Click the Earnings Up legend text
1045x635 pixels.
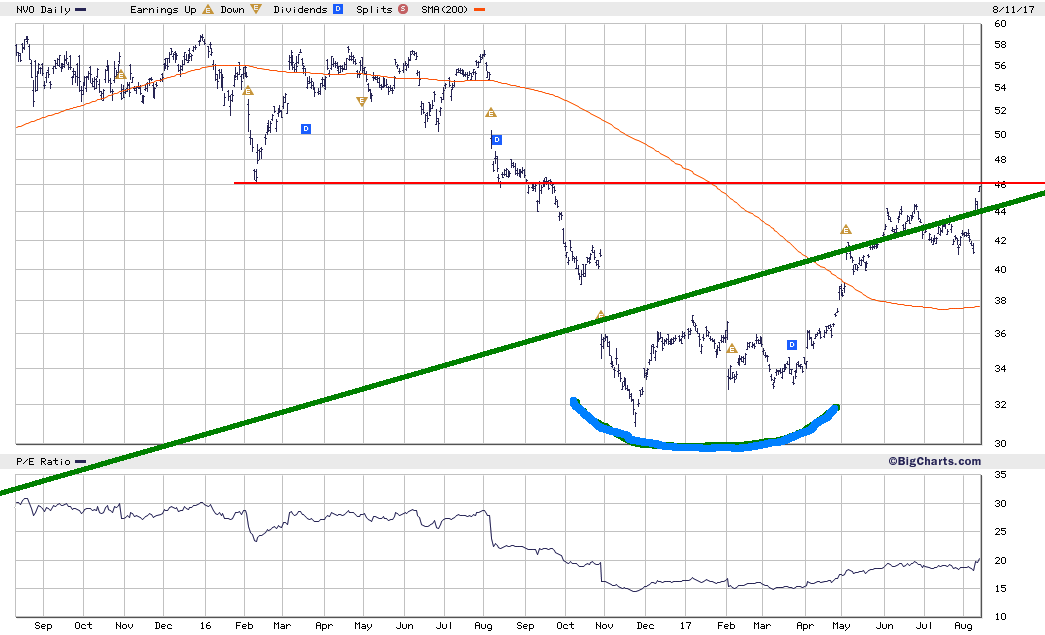163,9
